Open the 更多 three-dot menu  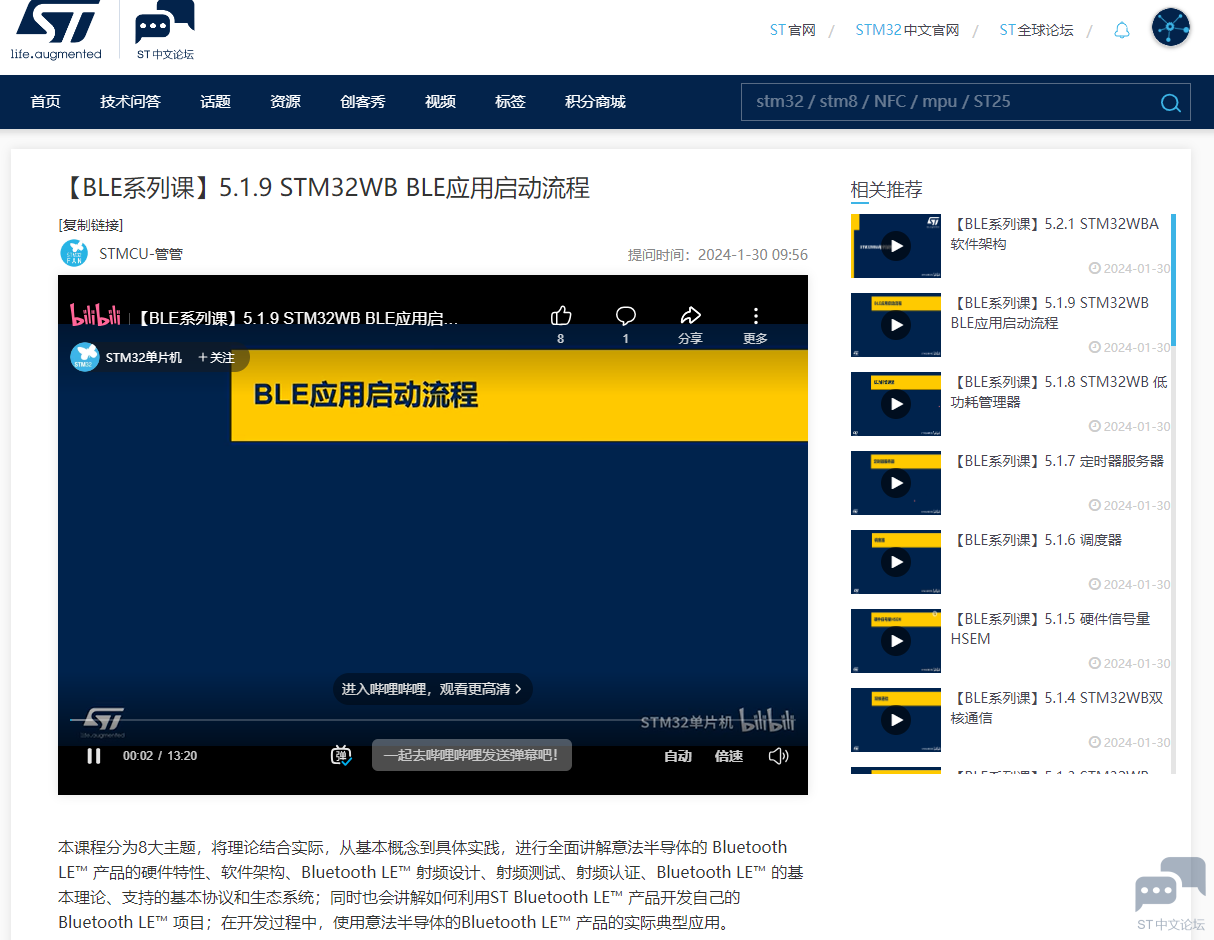tap(756, 316)
